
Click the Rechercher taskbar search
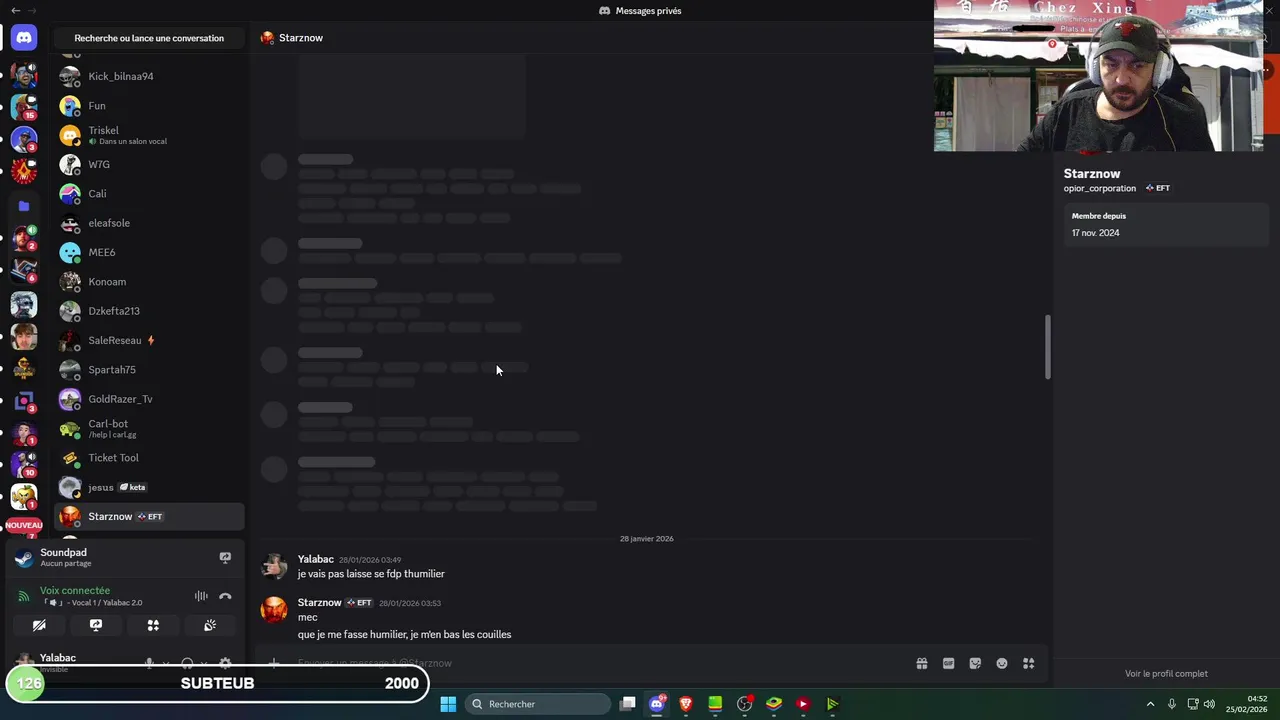(x=538, y=704)
